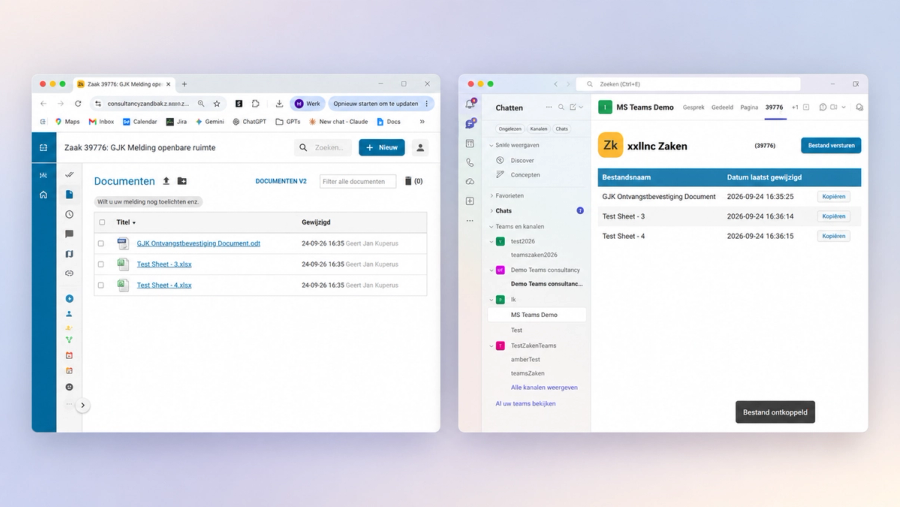Copy the GJK Ontvangstbevestiging Document row
Image resolution: width=900 pixels, height=507 pixels.
[833, 196]
